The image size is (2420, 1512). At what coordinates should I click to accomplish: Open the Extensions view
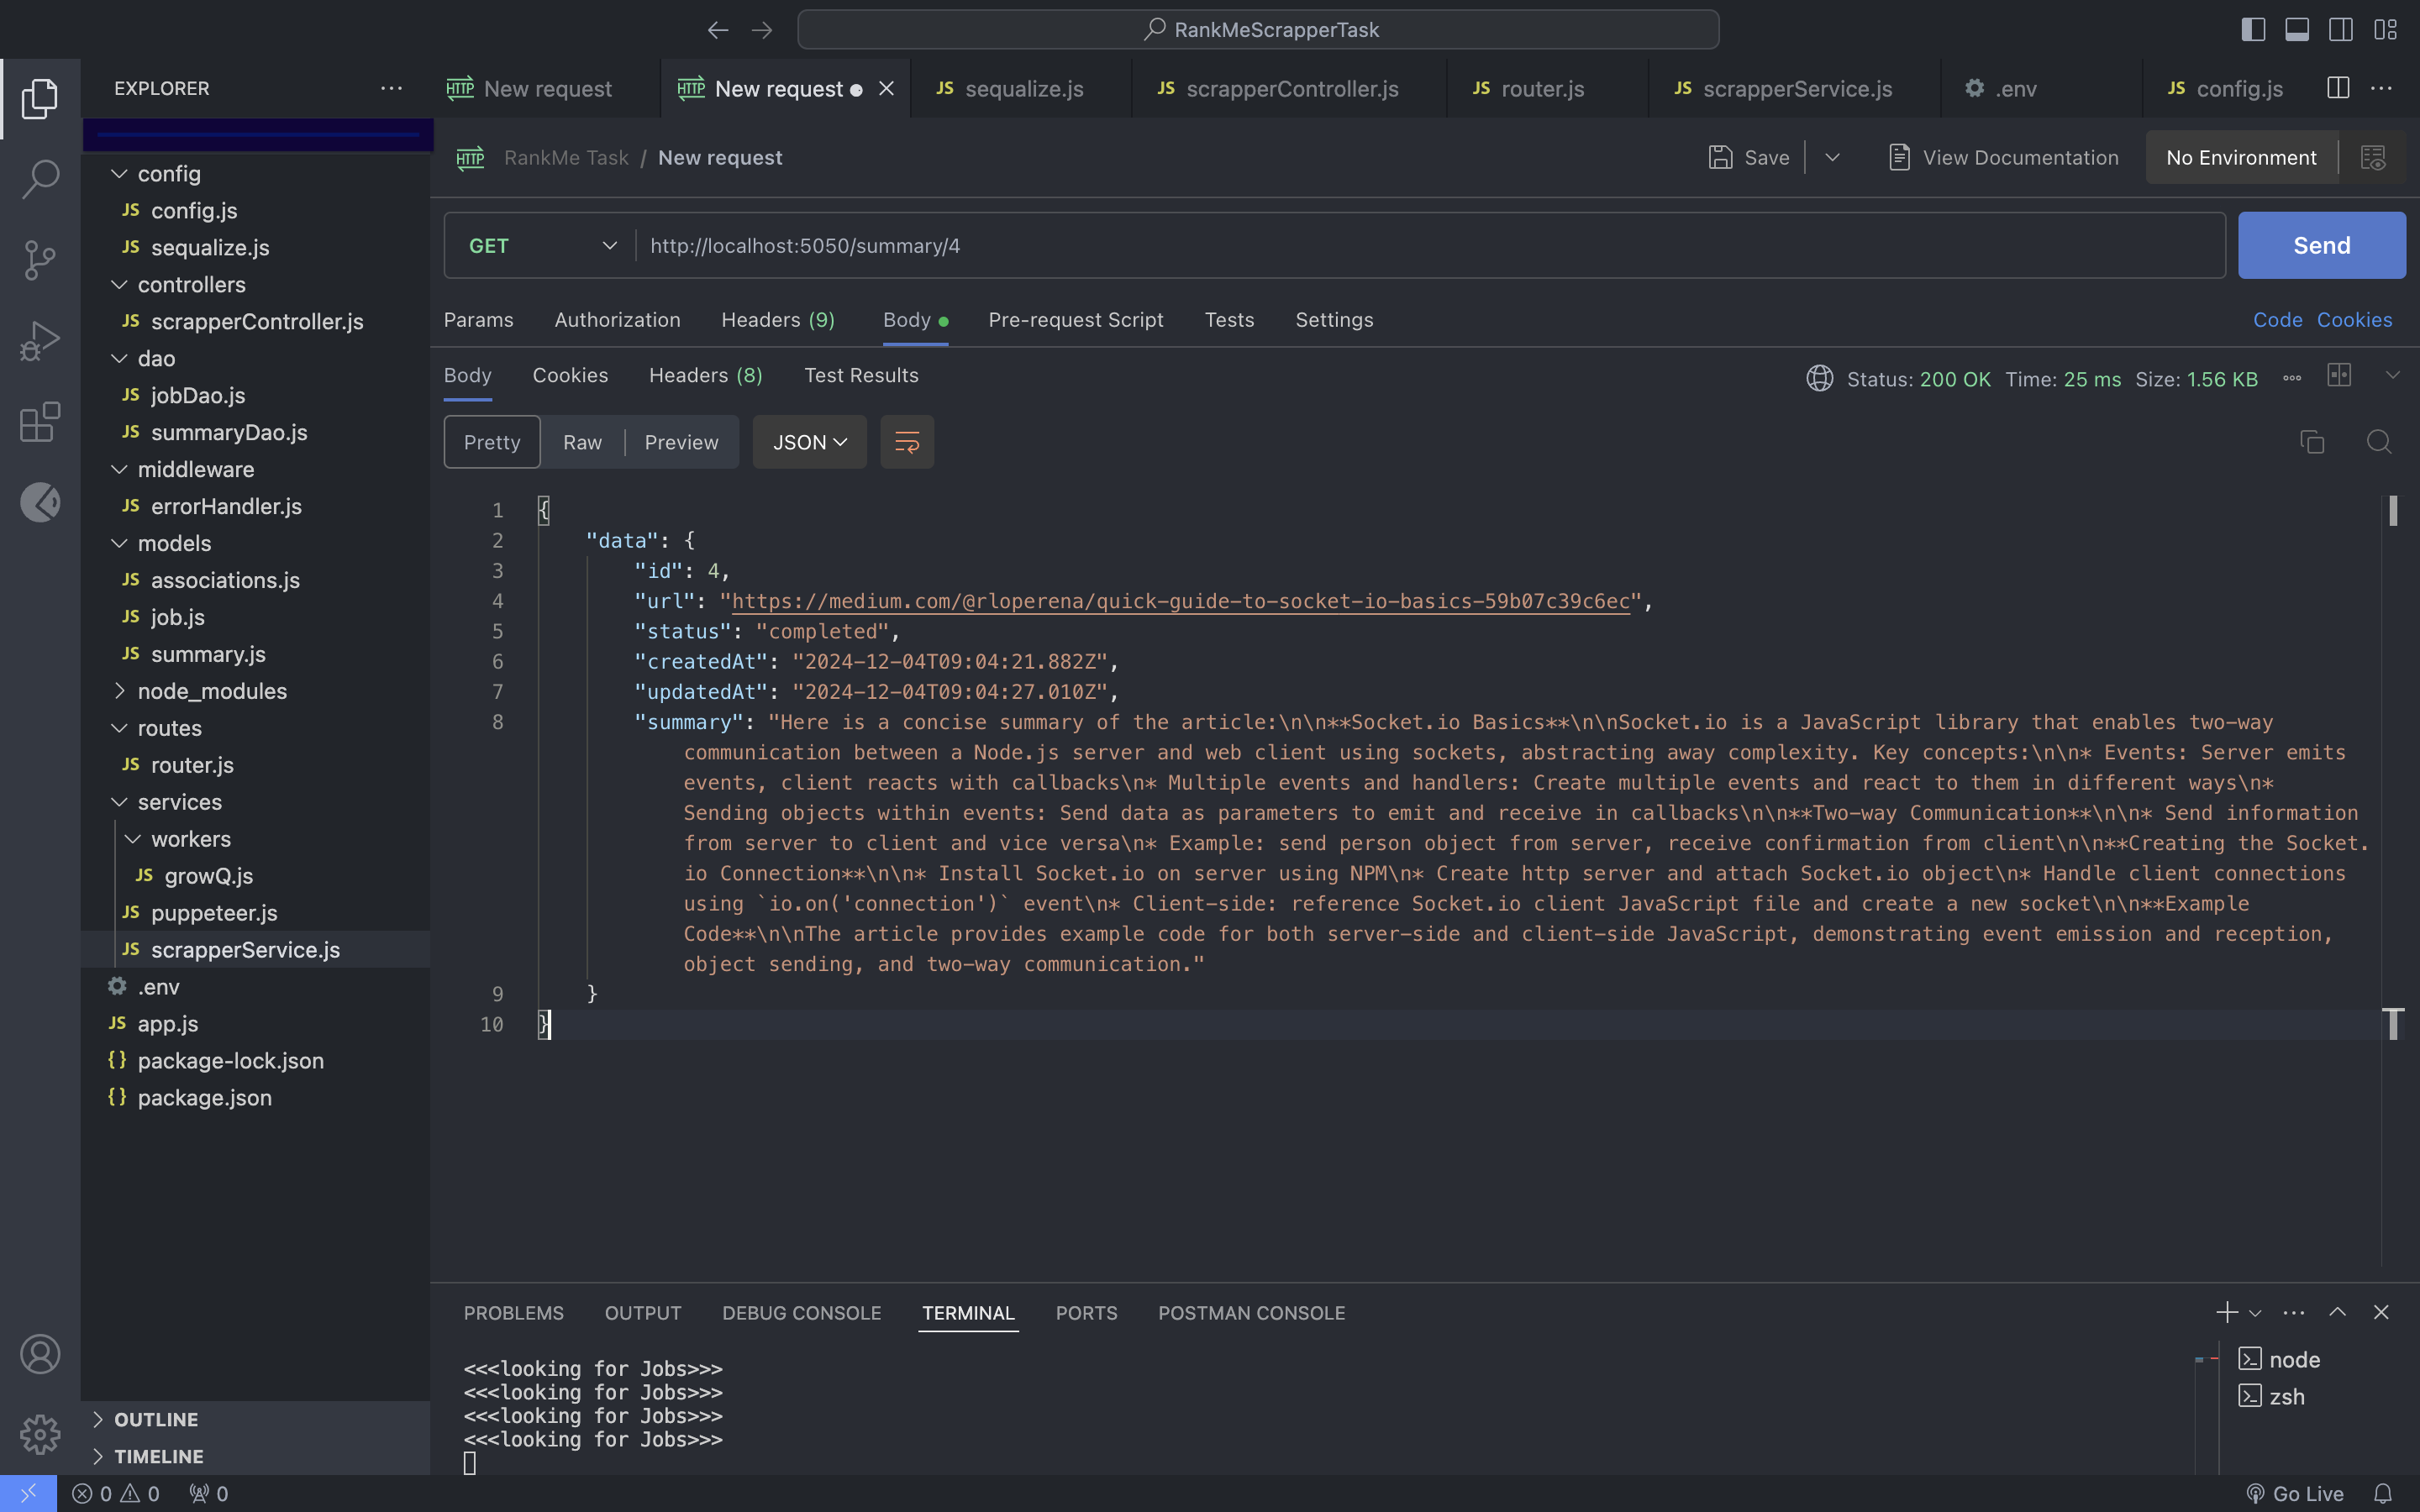click(40, 422)
